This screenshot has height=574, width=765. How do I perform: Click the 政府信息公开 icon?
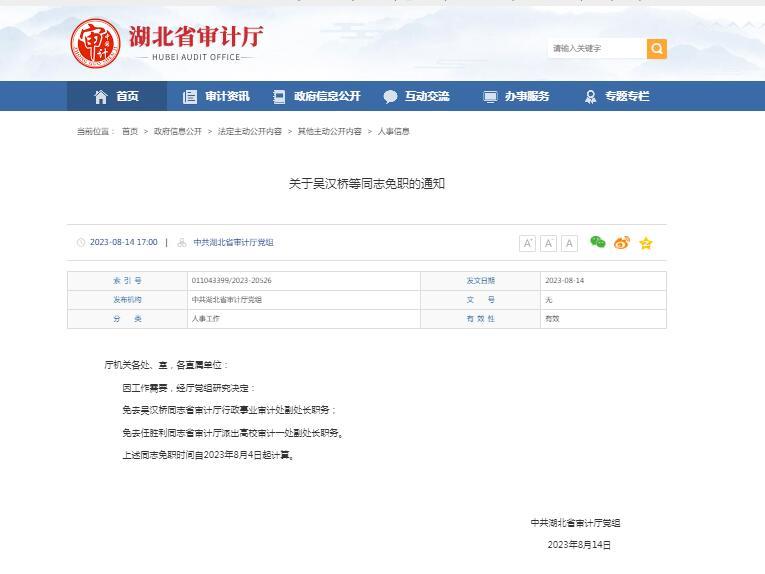pyautogui.click(x=279, y=97)
